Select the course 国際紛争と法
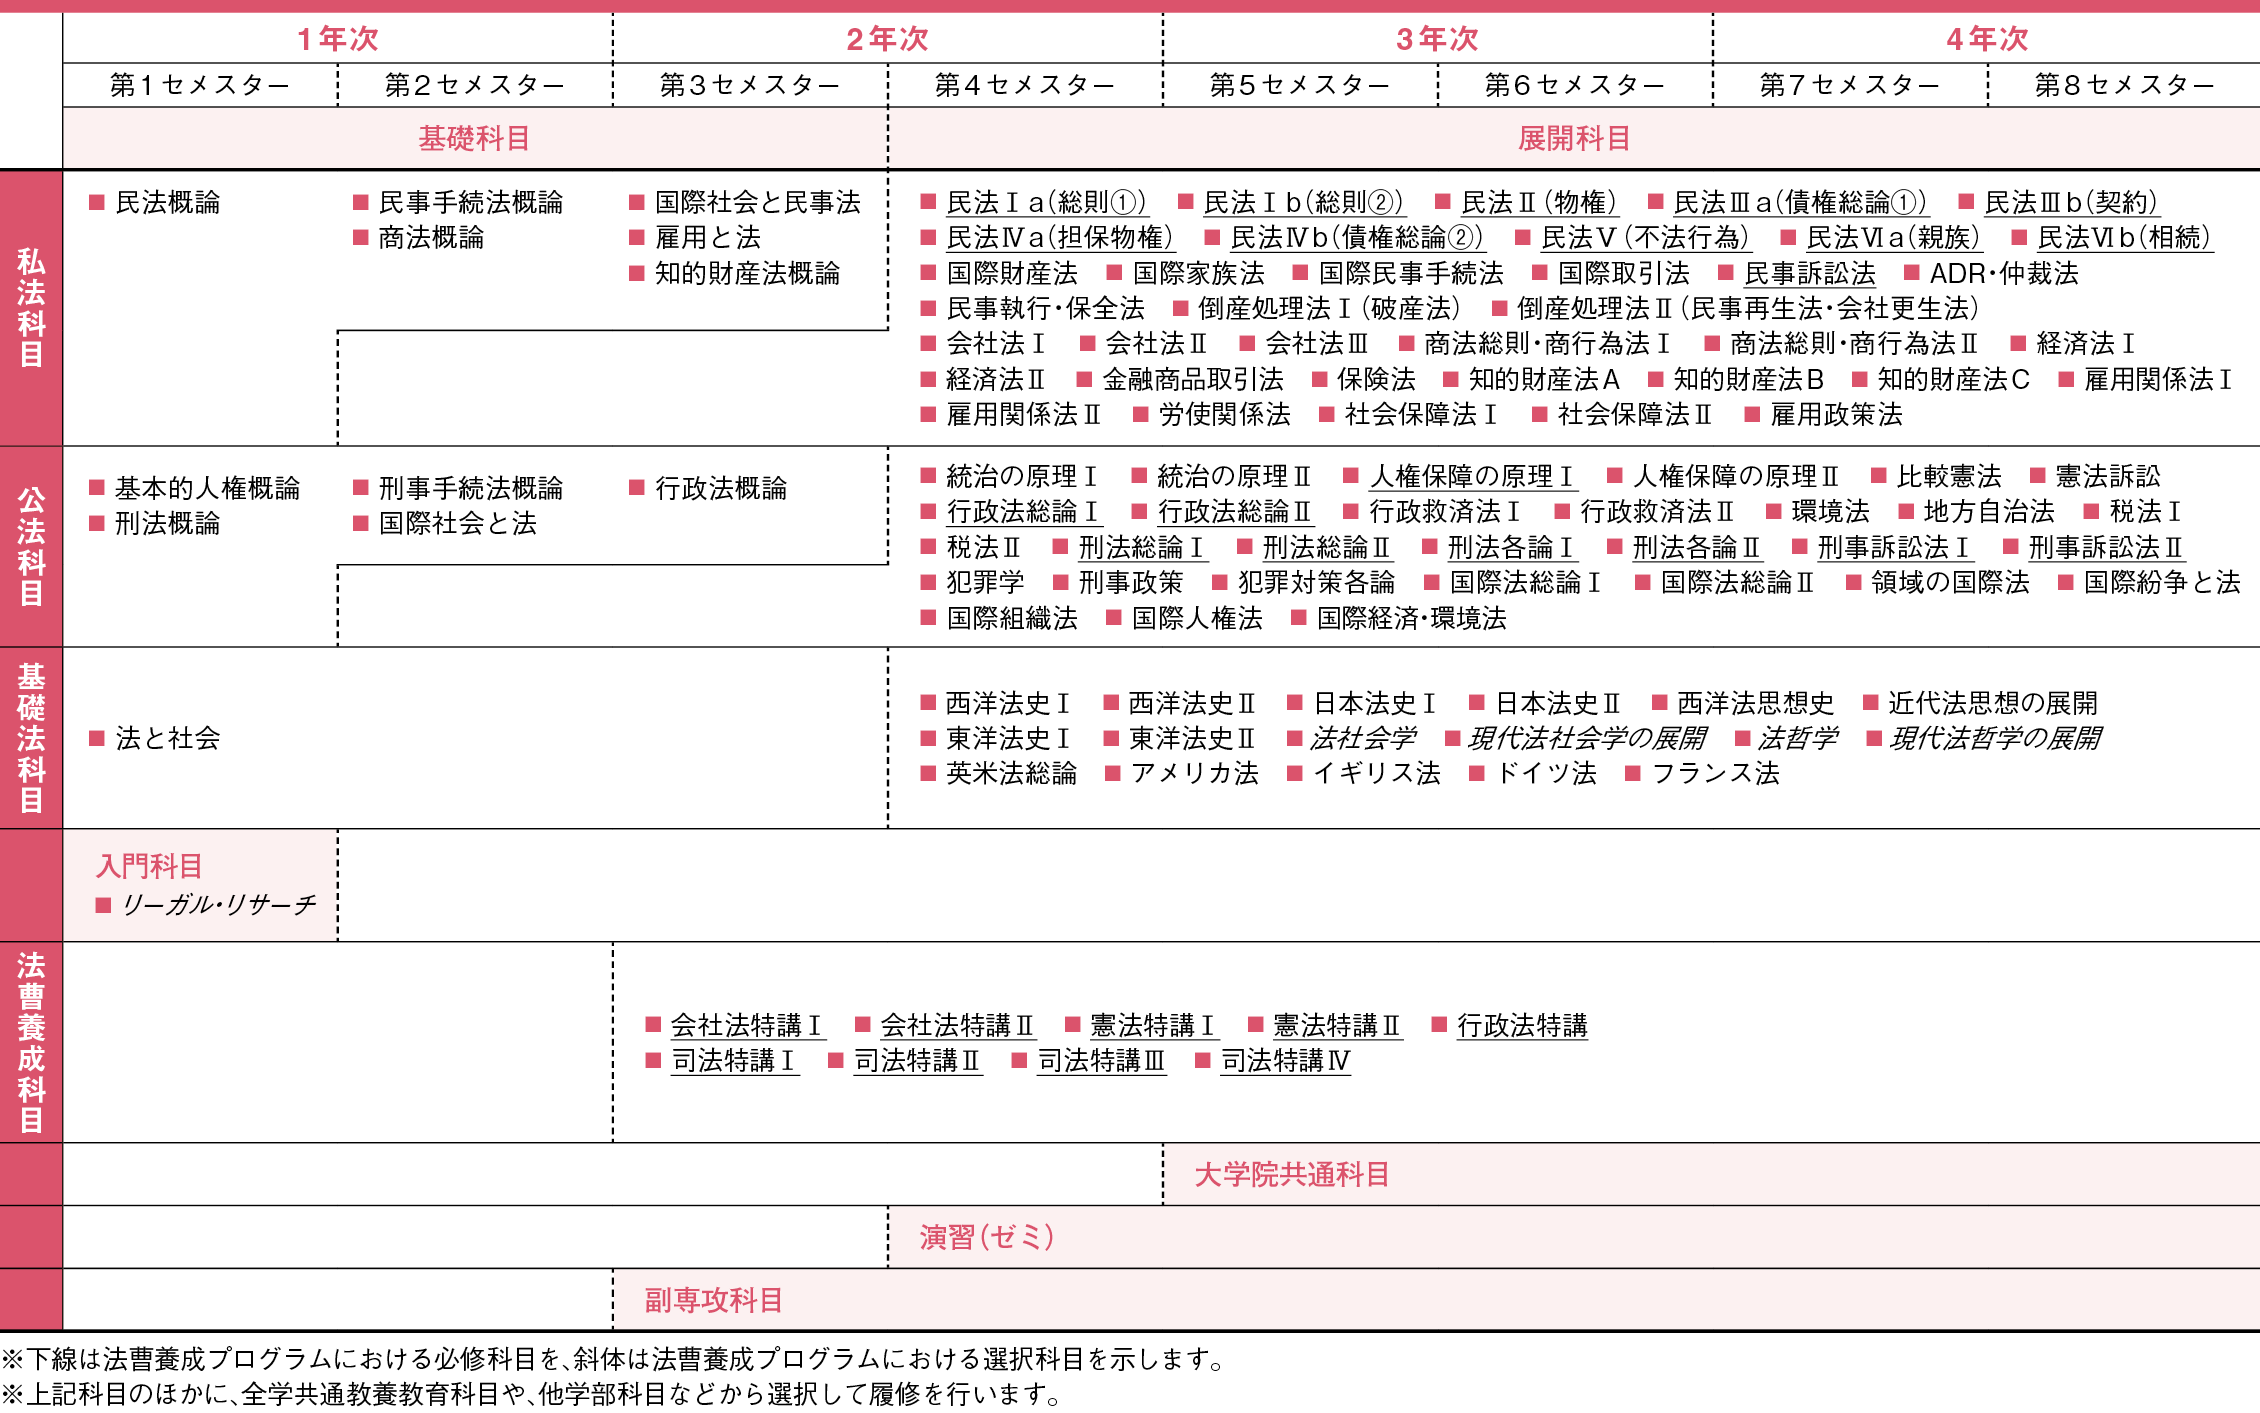 coord(2162,582)
